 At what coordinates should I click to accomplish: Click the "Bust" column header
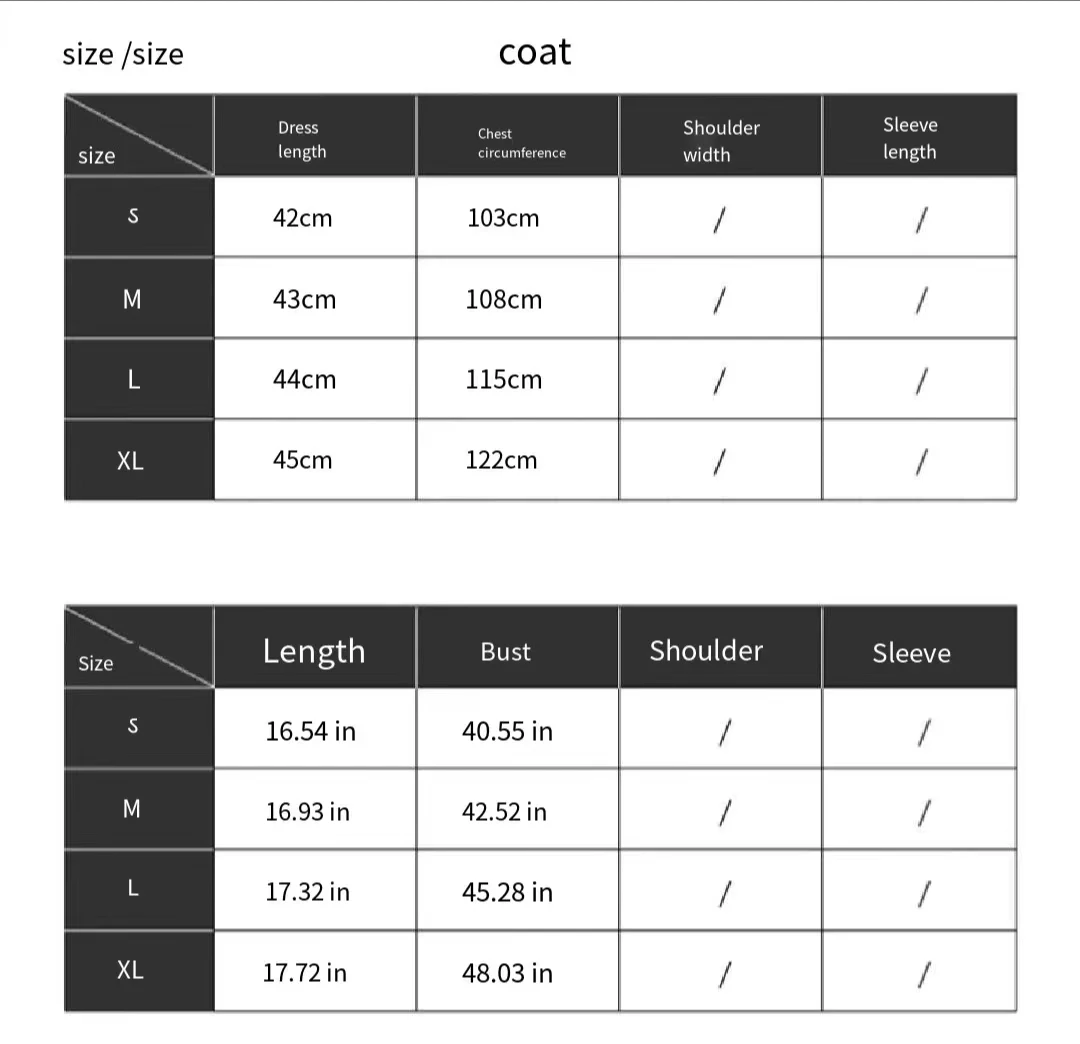coord(505,652)
